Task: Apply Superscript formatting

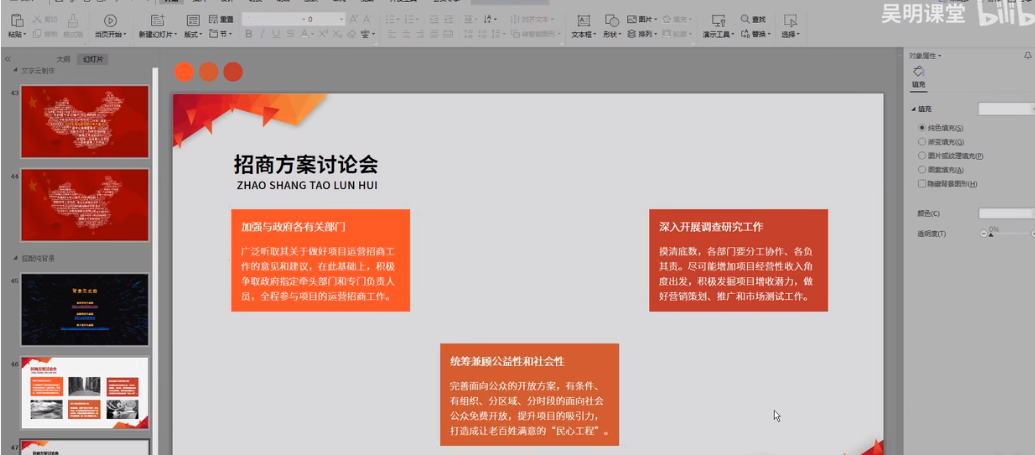Action: point(322,34)
